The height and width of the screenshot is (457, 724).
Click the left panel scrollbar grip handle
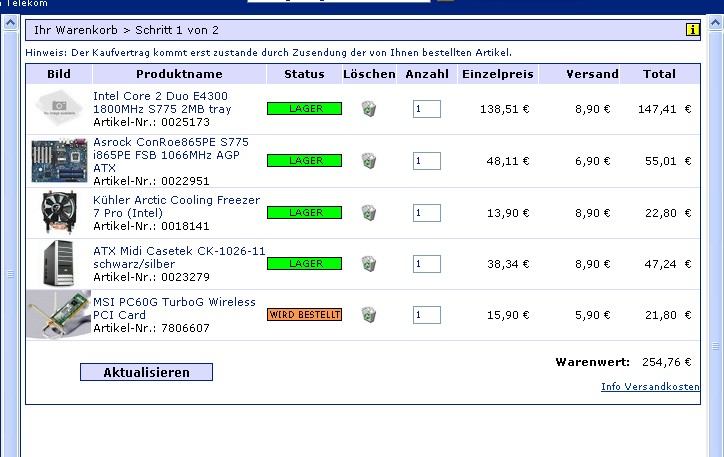10,274
